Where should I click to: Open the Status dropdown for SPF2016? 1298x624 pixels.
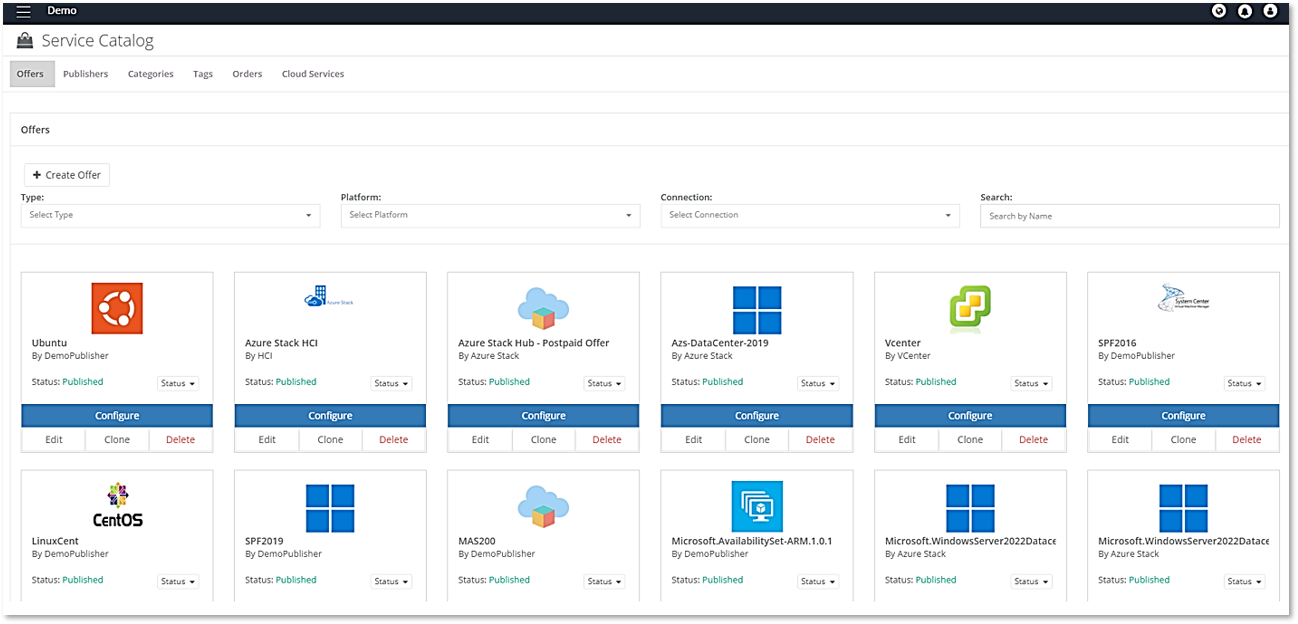(1244, 384)
